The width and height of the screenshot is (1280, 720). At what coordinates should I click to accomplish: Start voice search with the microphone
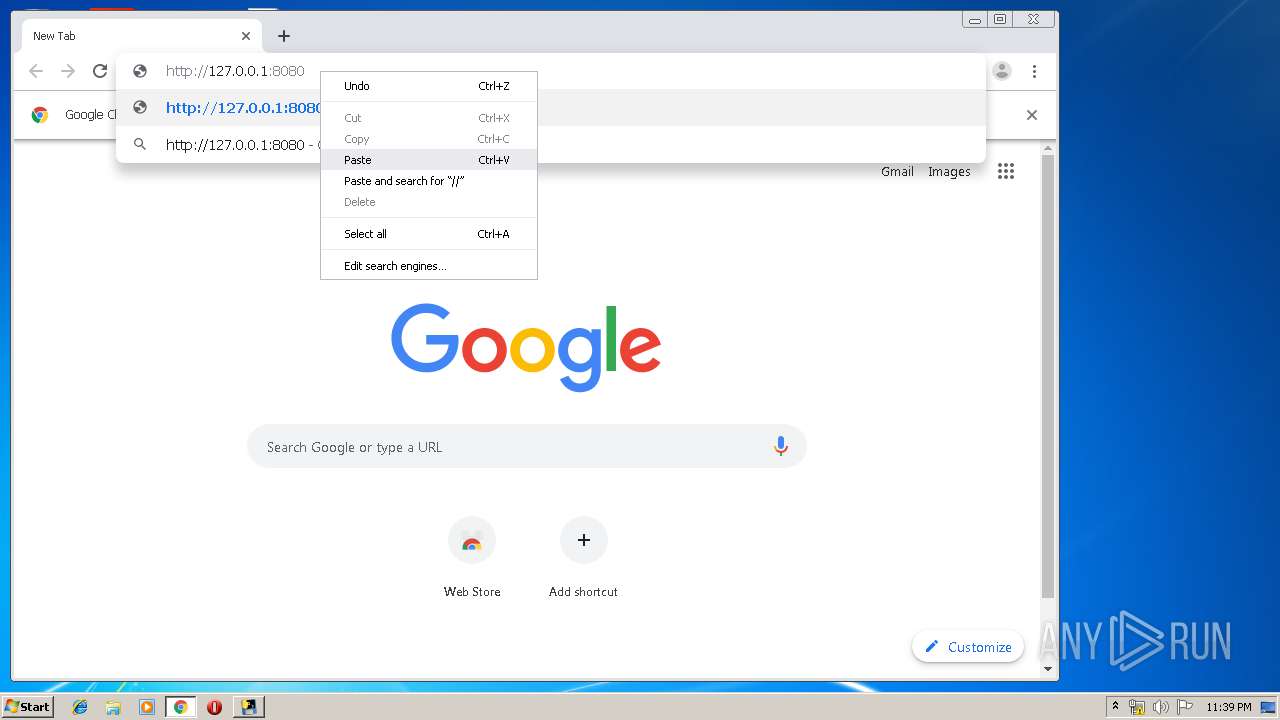pyautogui.click(x=781, y=447)
